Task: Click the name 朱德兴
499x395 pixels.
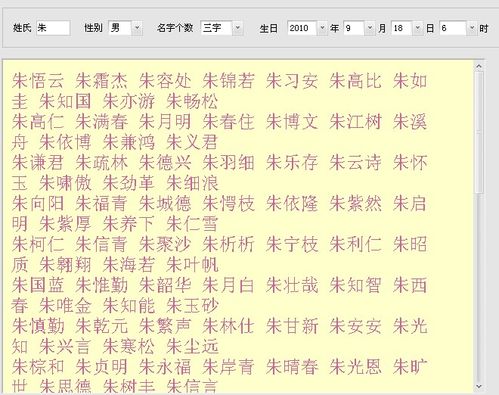Action: click(165, 163)
